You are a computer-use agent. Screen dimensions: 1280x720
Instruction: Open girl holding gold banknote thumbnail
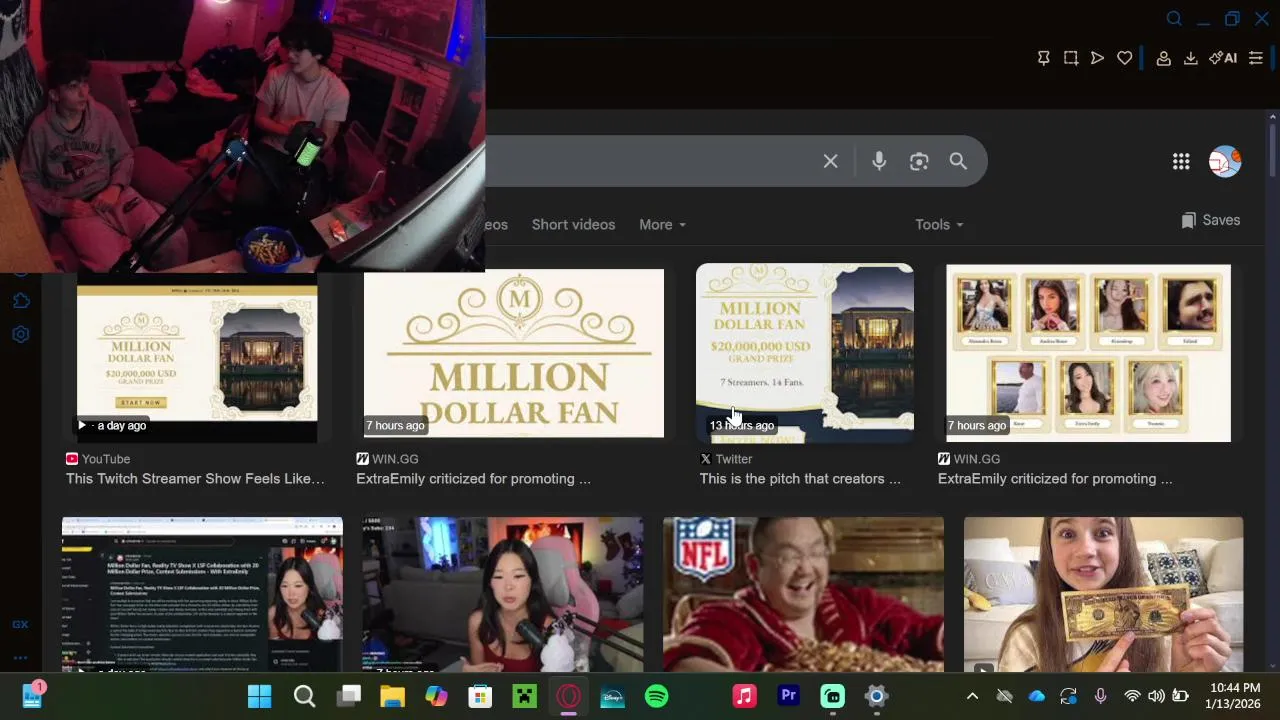tap(1103, 594)
